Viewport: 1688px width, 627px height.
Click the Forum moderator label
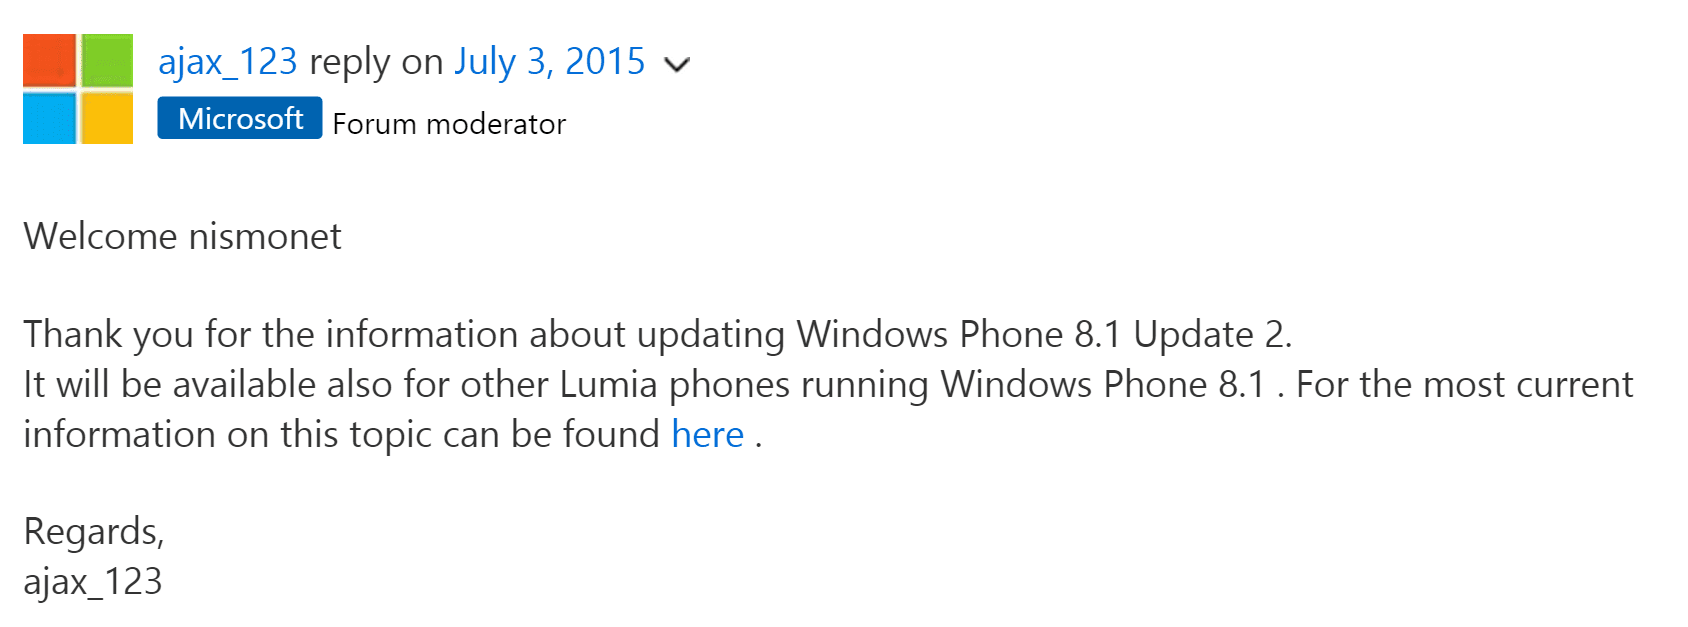point(449,124)
